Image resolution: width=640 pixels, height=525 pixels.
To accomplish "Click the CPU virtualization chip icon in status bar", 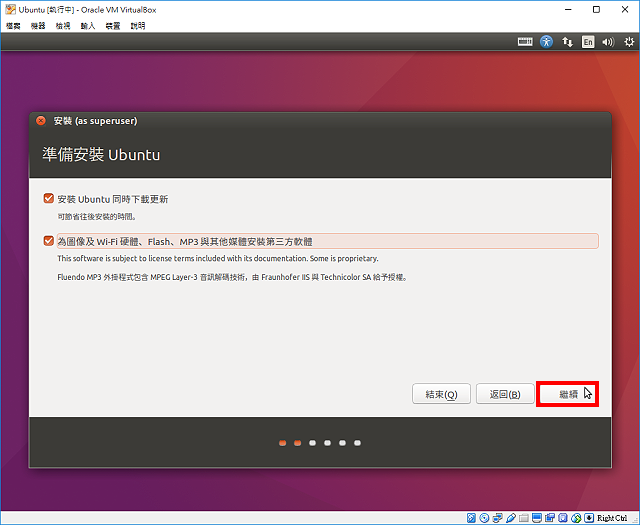I will point(563,518).
